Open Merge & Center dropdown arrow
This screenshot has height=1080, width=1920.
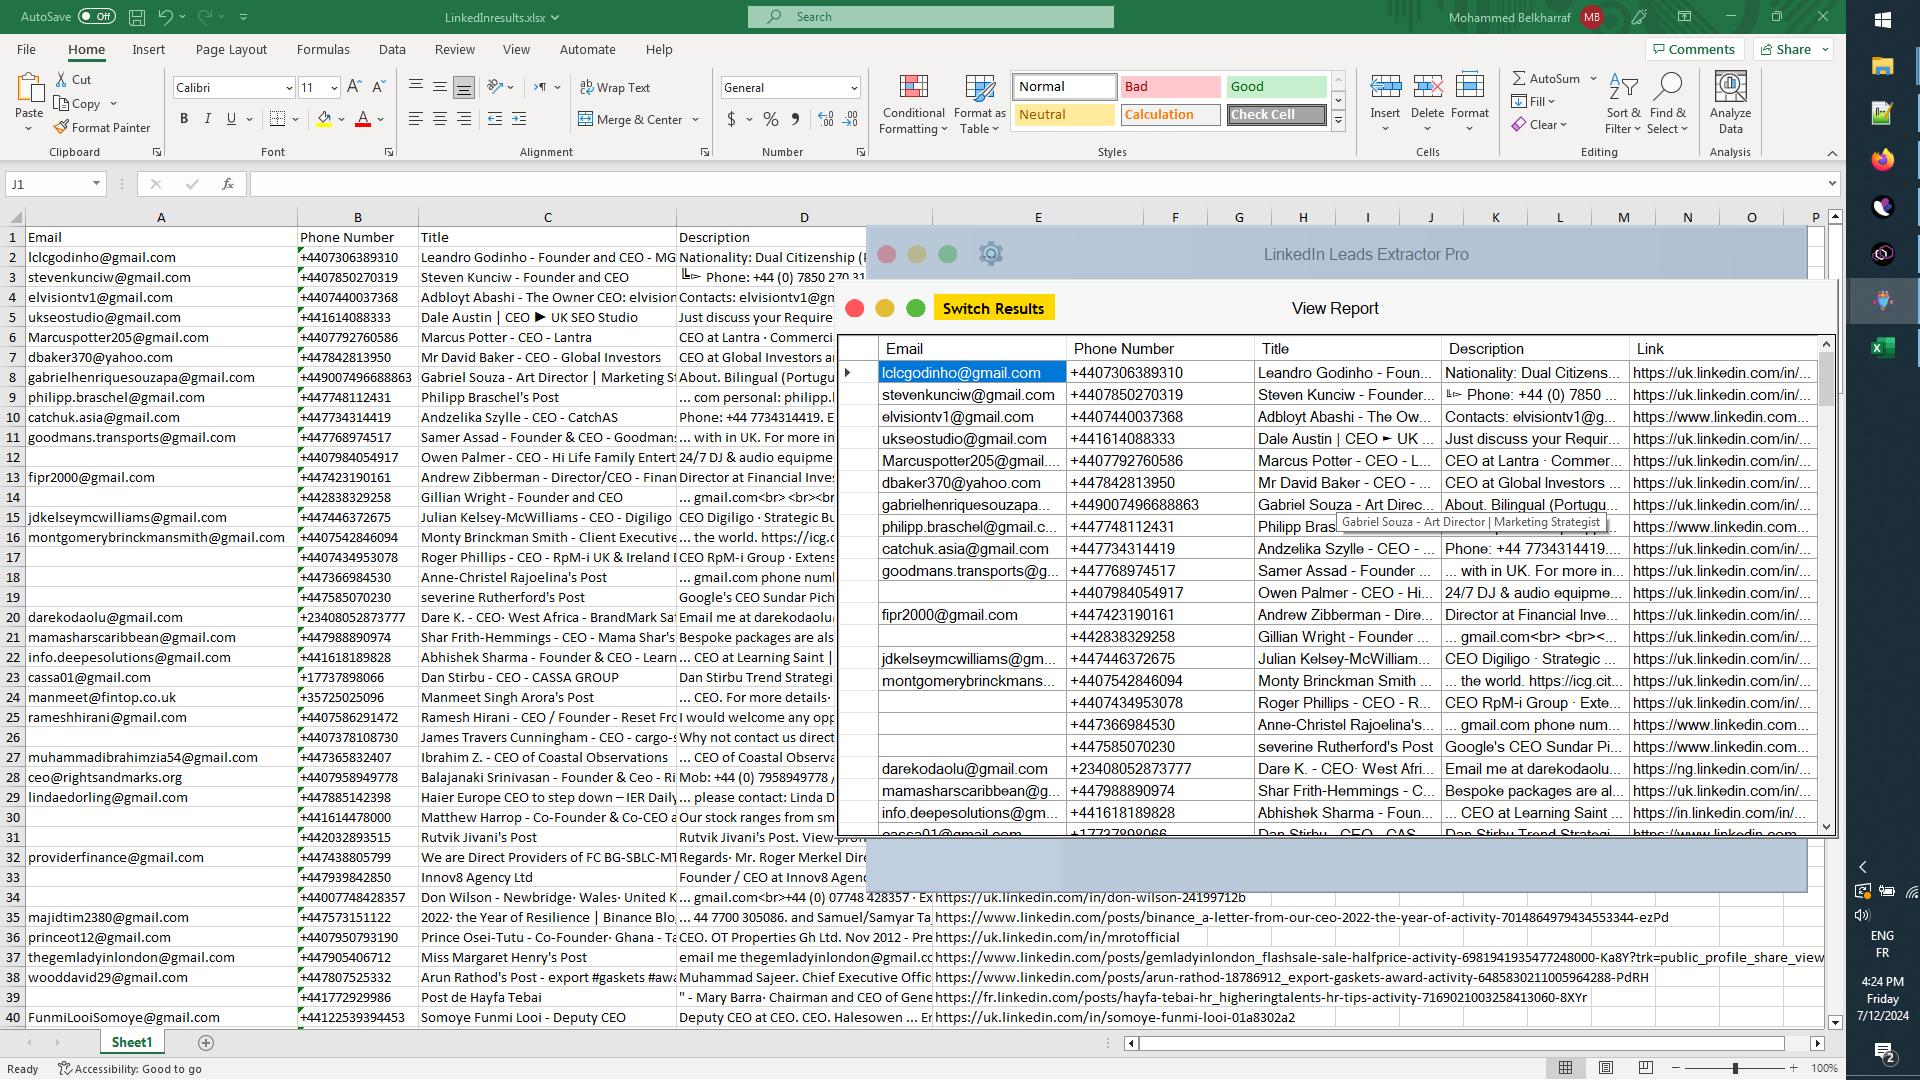(x=696, y=120)
